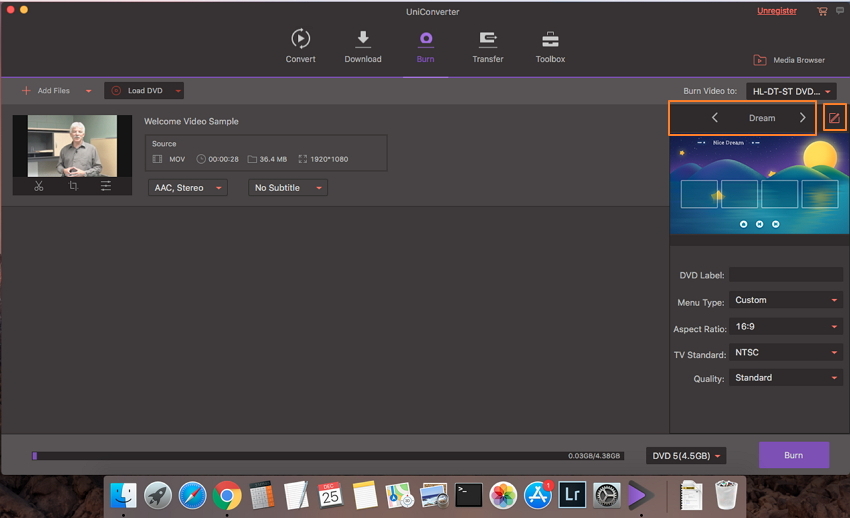This screenshot has width=850, height=518.
Task: Click the 0.03GB/4.38GB capacity text
Action: click(x=594, y=456)
